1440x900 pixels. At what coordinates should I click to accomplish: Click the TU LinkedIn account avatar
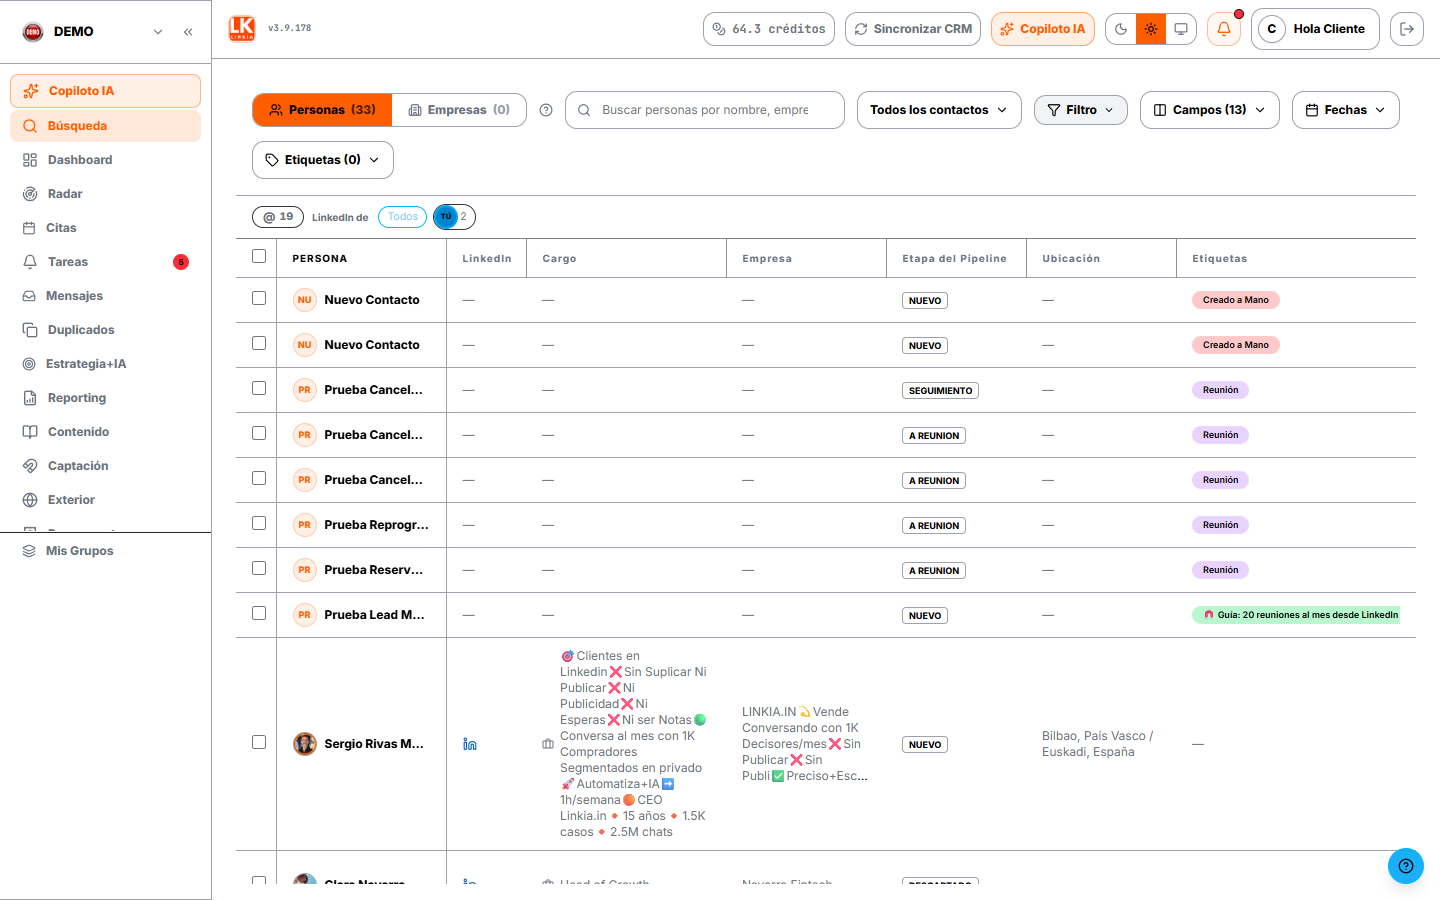446,217
